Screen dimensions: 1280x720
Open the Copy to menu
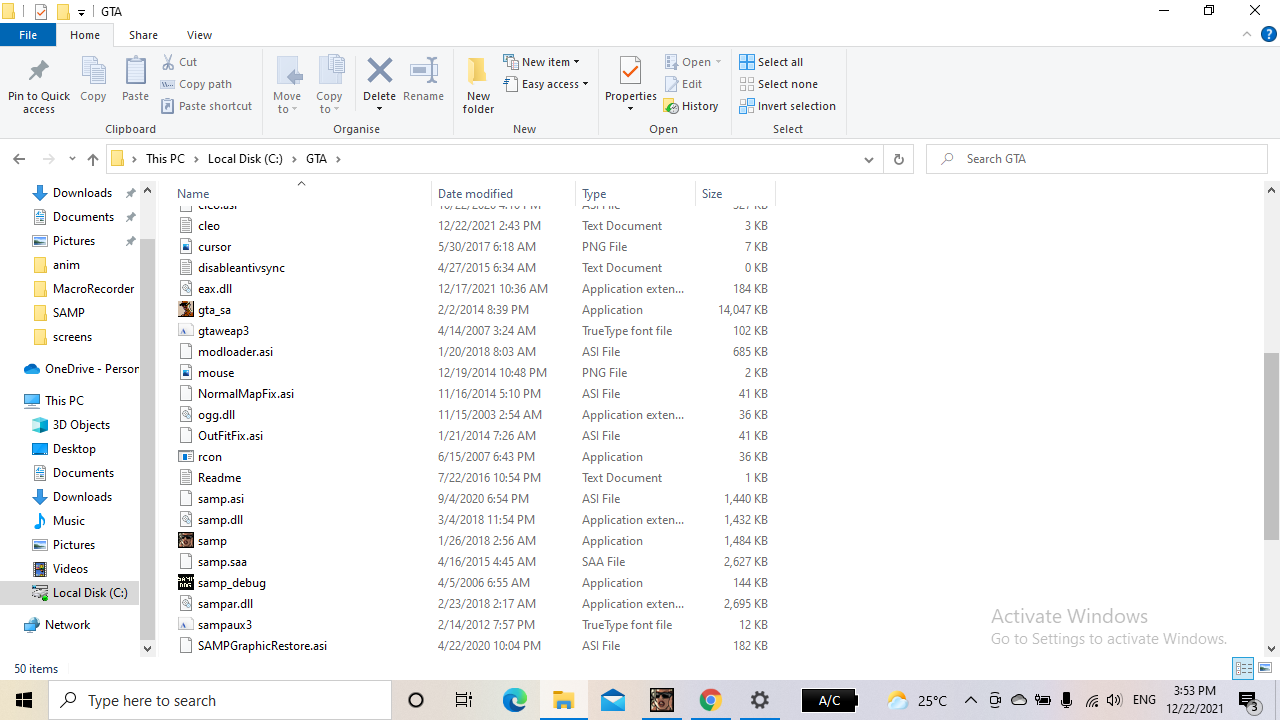point(329,85)
